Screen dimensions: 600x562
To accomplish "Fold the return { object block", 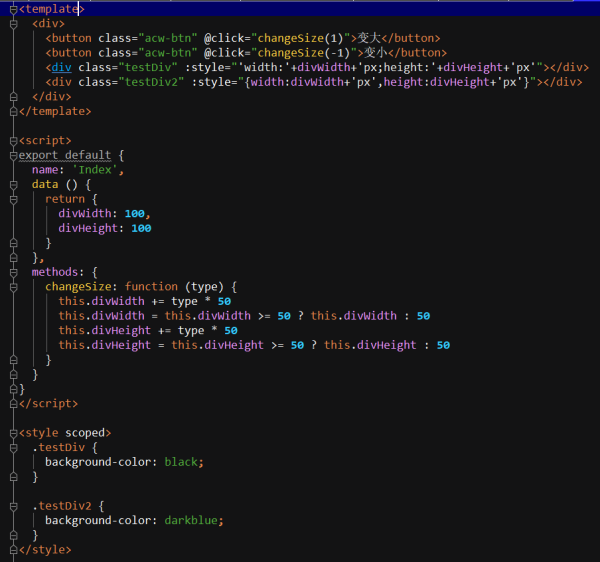I will coord(13,199).
